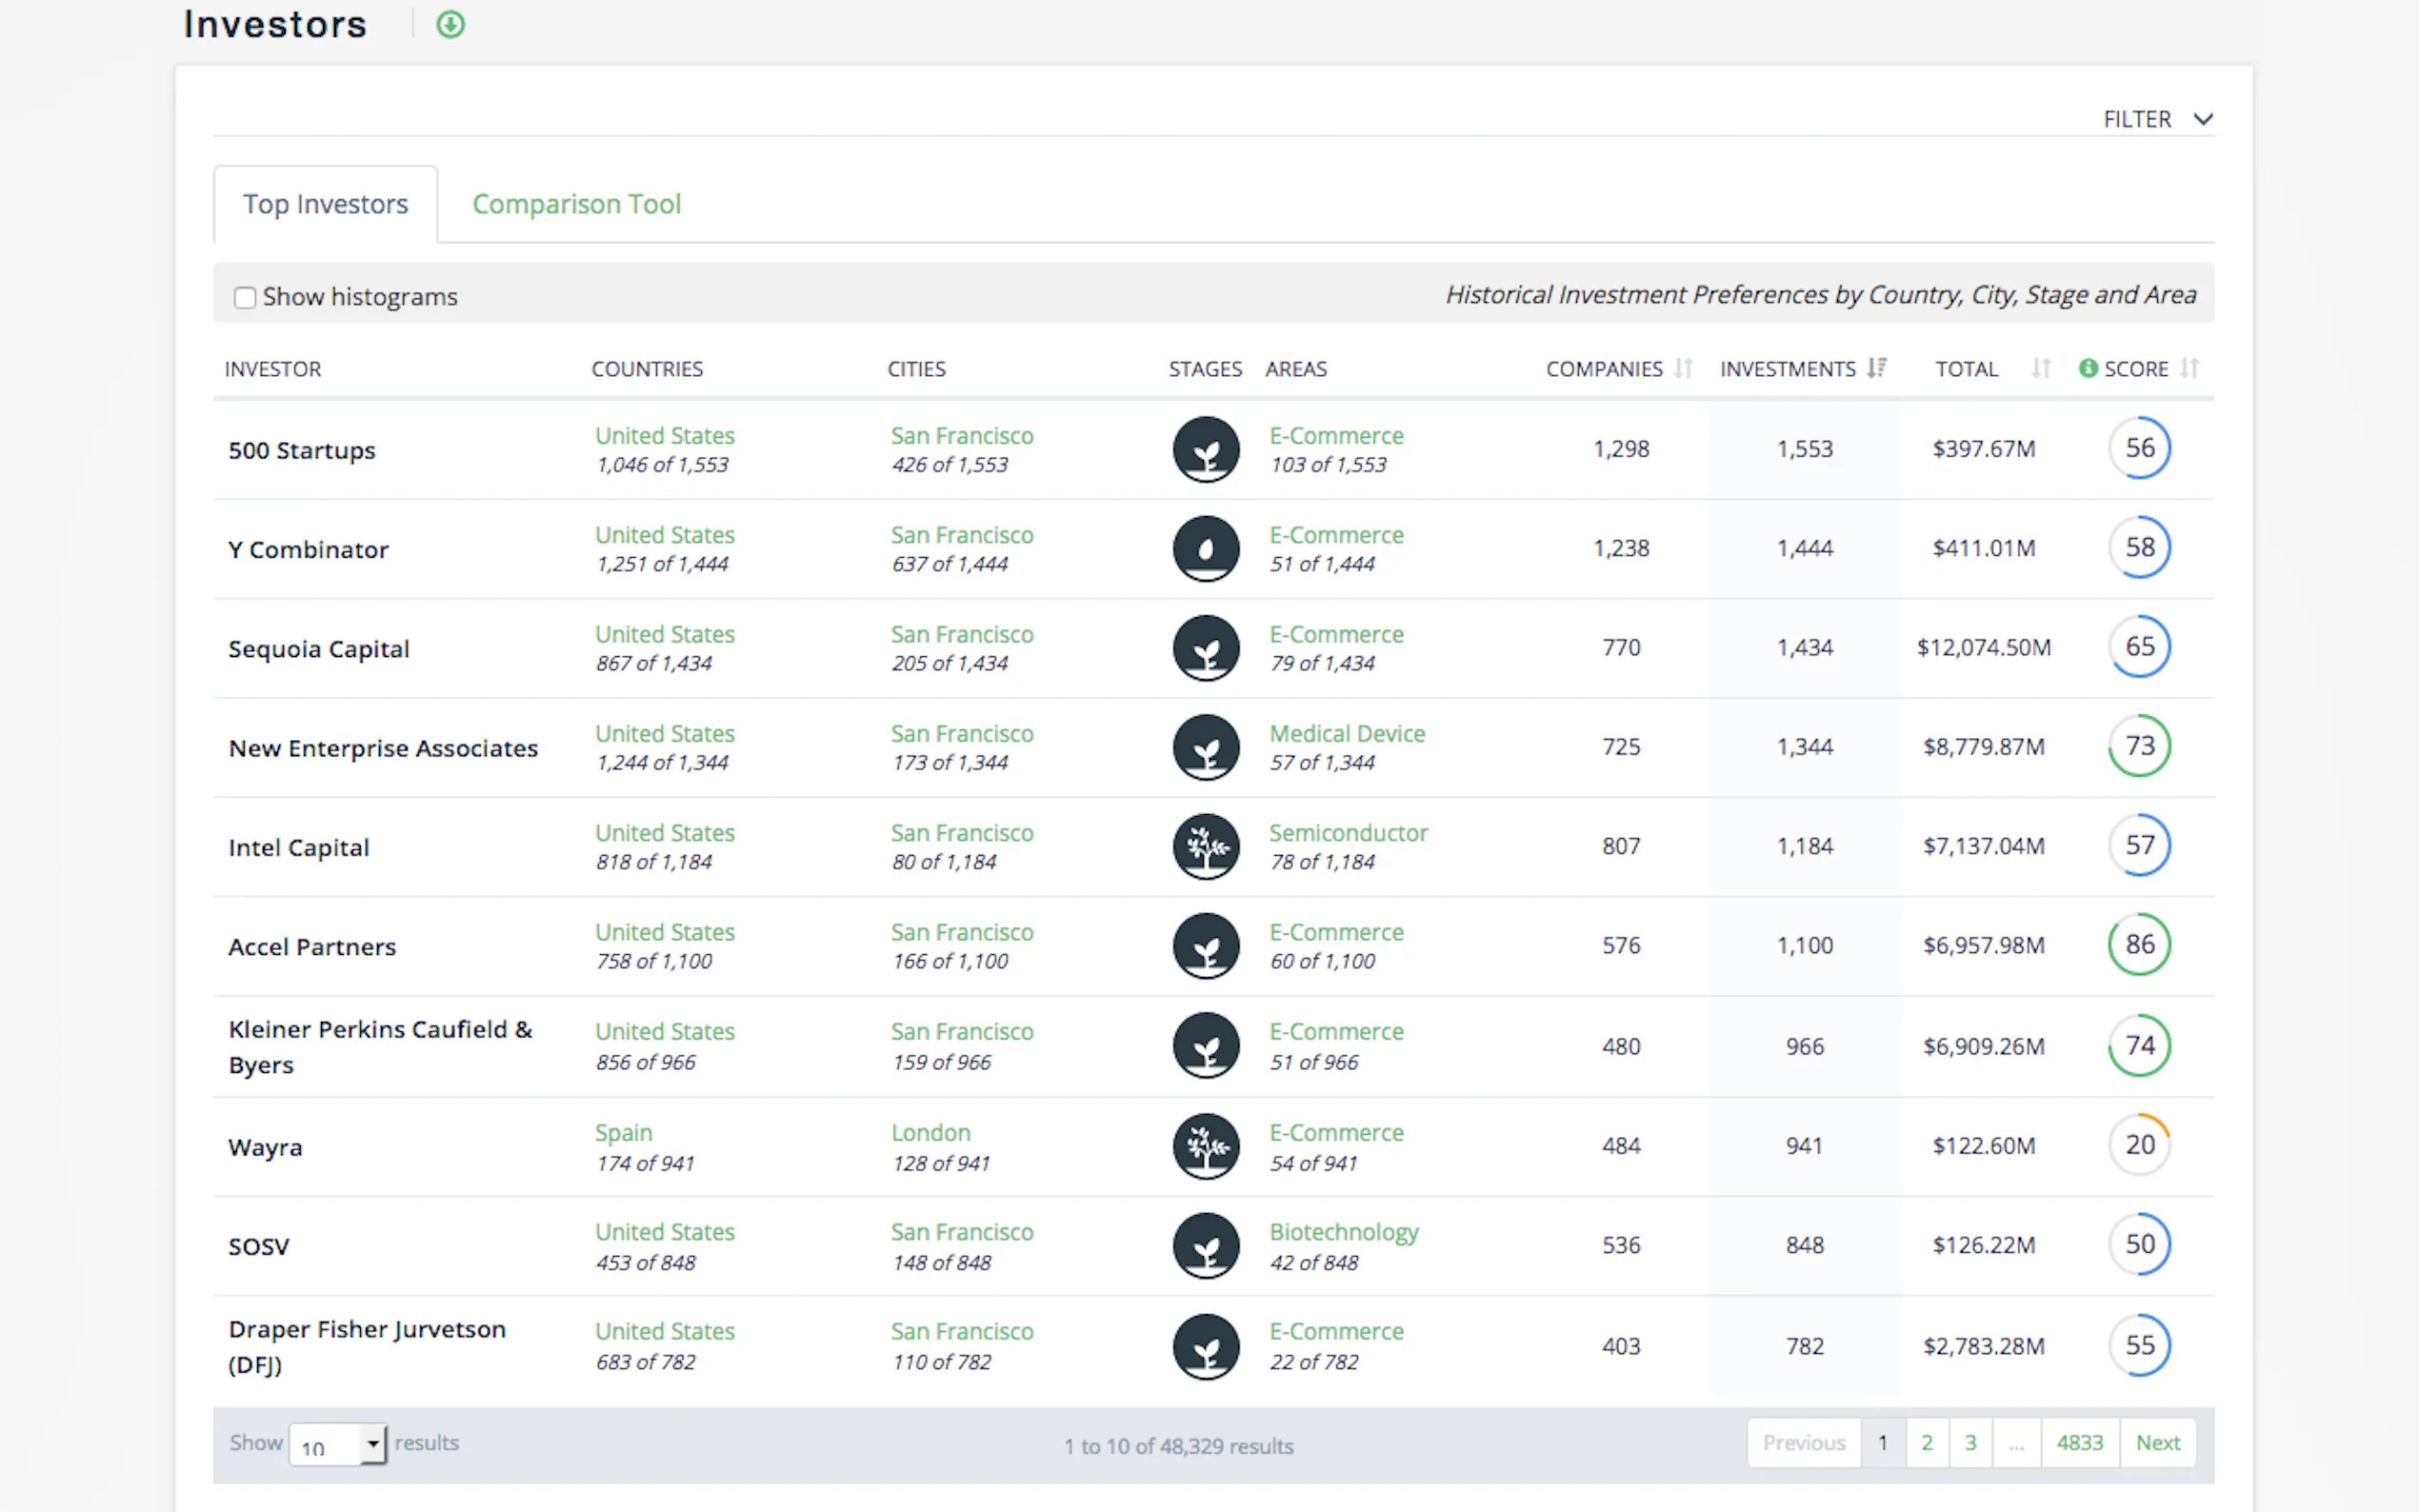2419x1512 pixels.
Task: Go to the Next results page
Action: [x=2158, y=1443]
